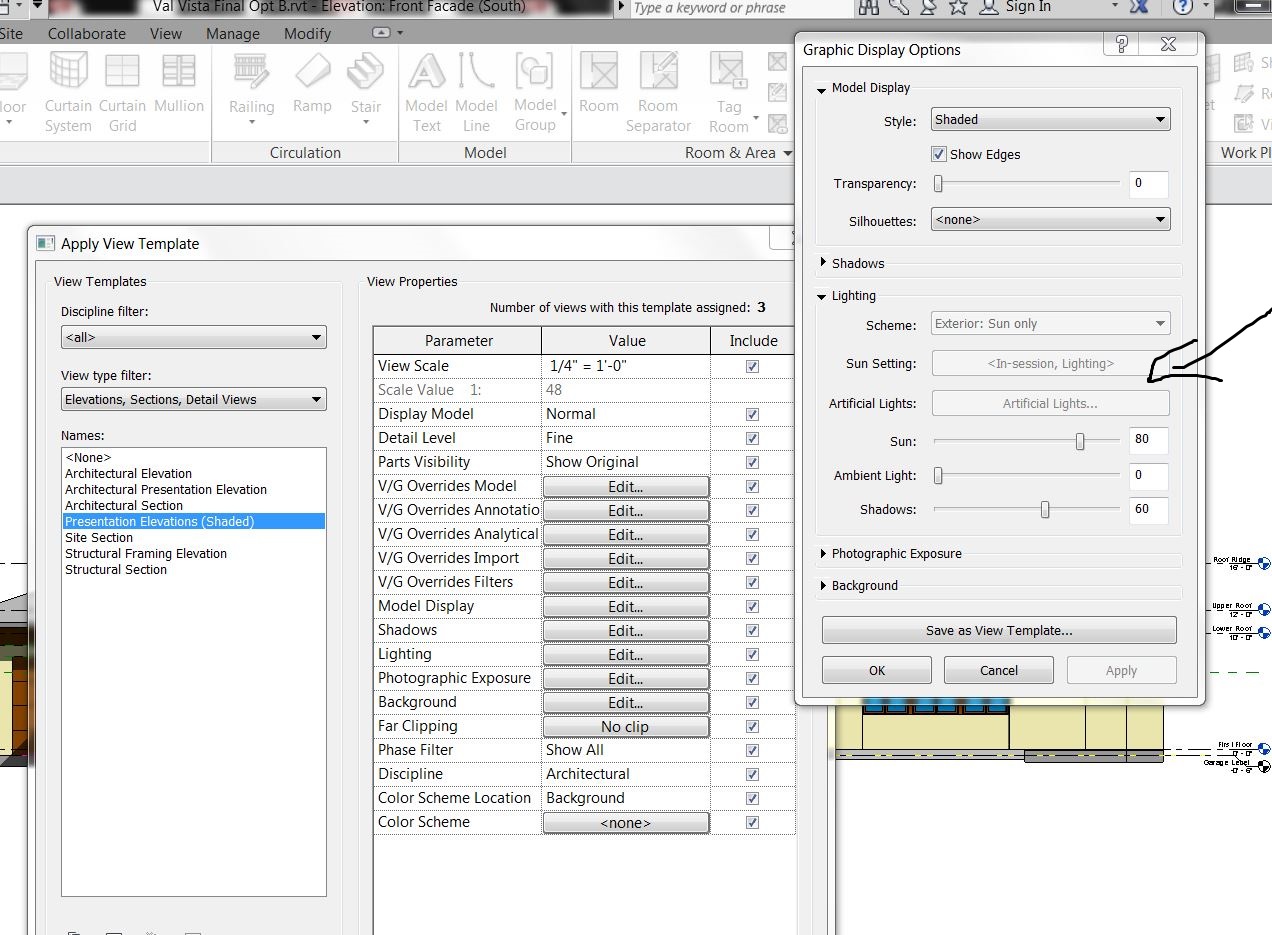The width and height of the screenshot is (1272, 935).
Task: Select Architectural Section in Names list
Action: click(x=124, y=506)
